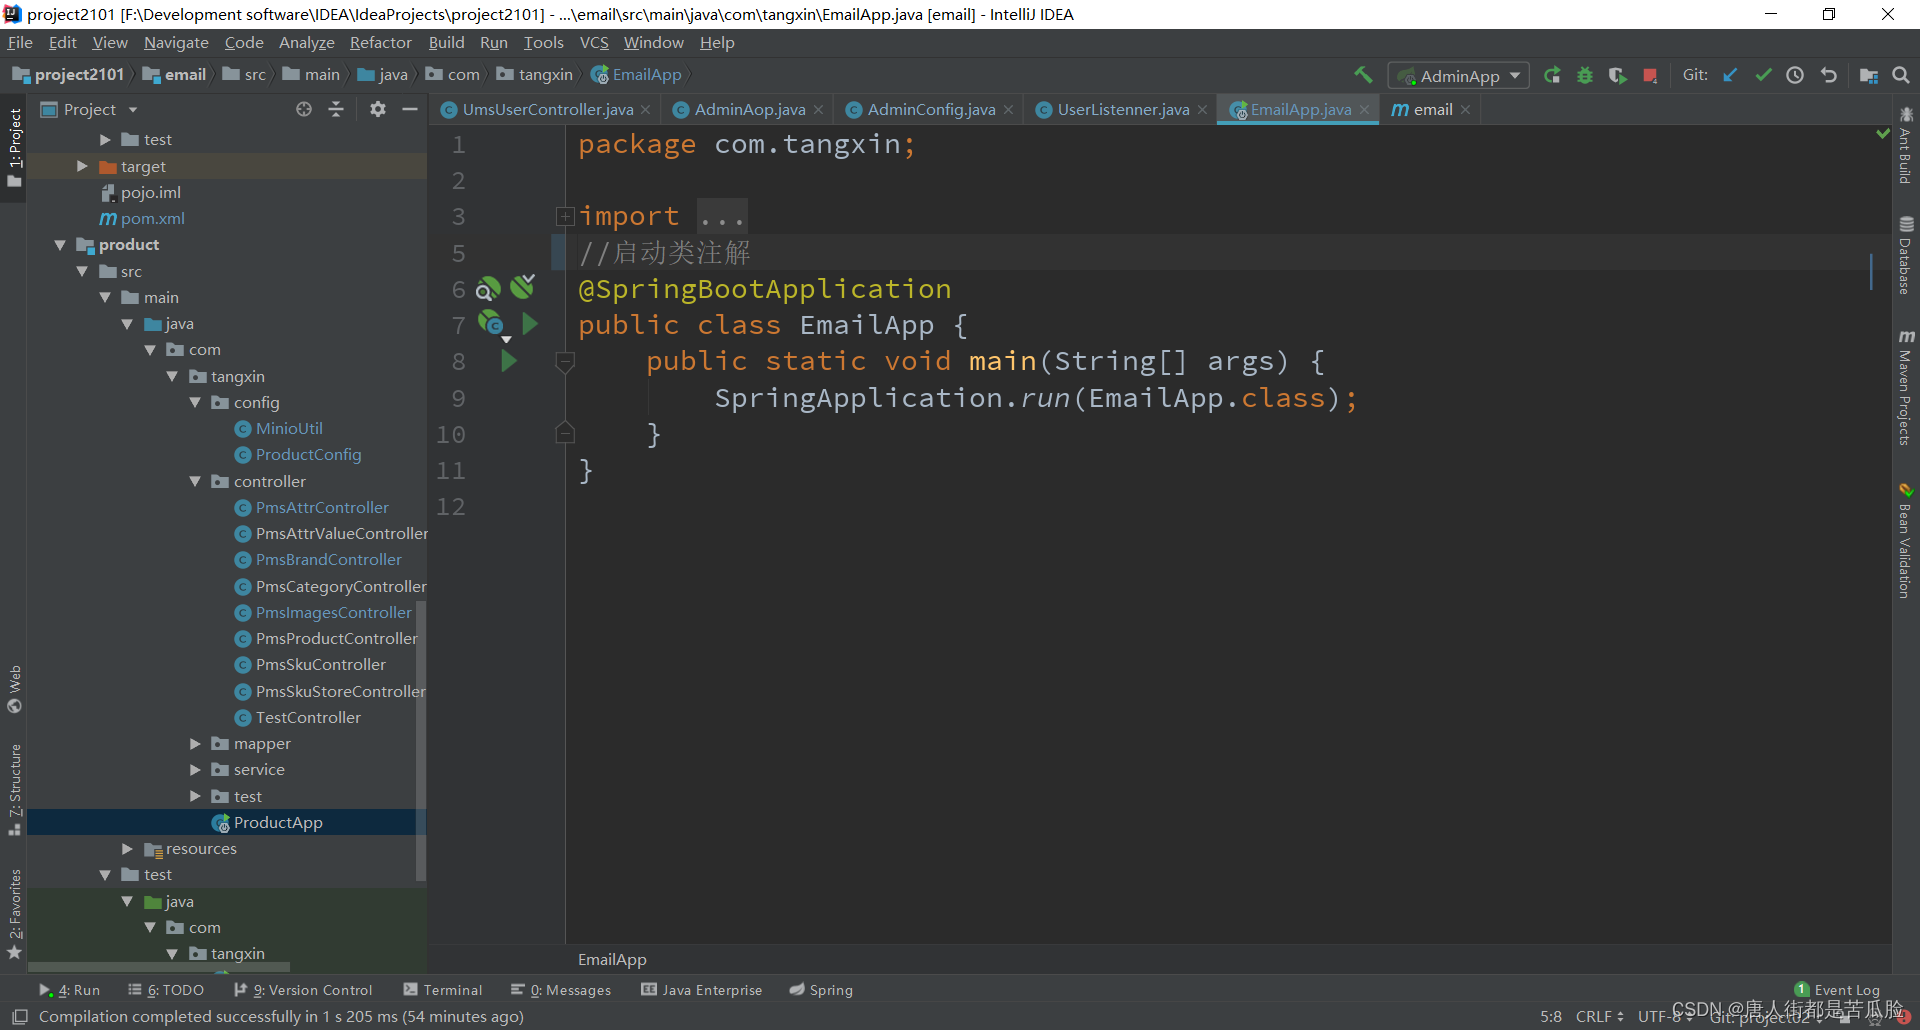Open the Messages tool window
This screenshot has width=1920, height=1030.
tap(561, 990)
